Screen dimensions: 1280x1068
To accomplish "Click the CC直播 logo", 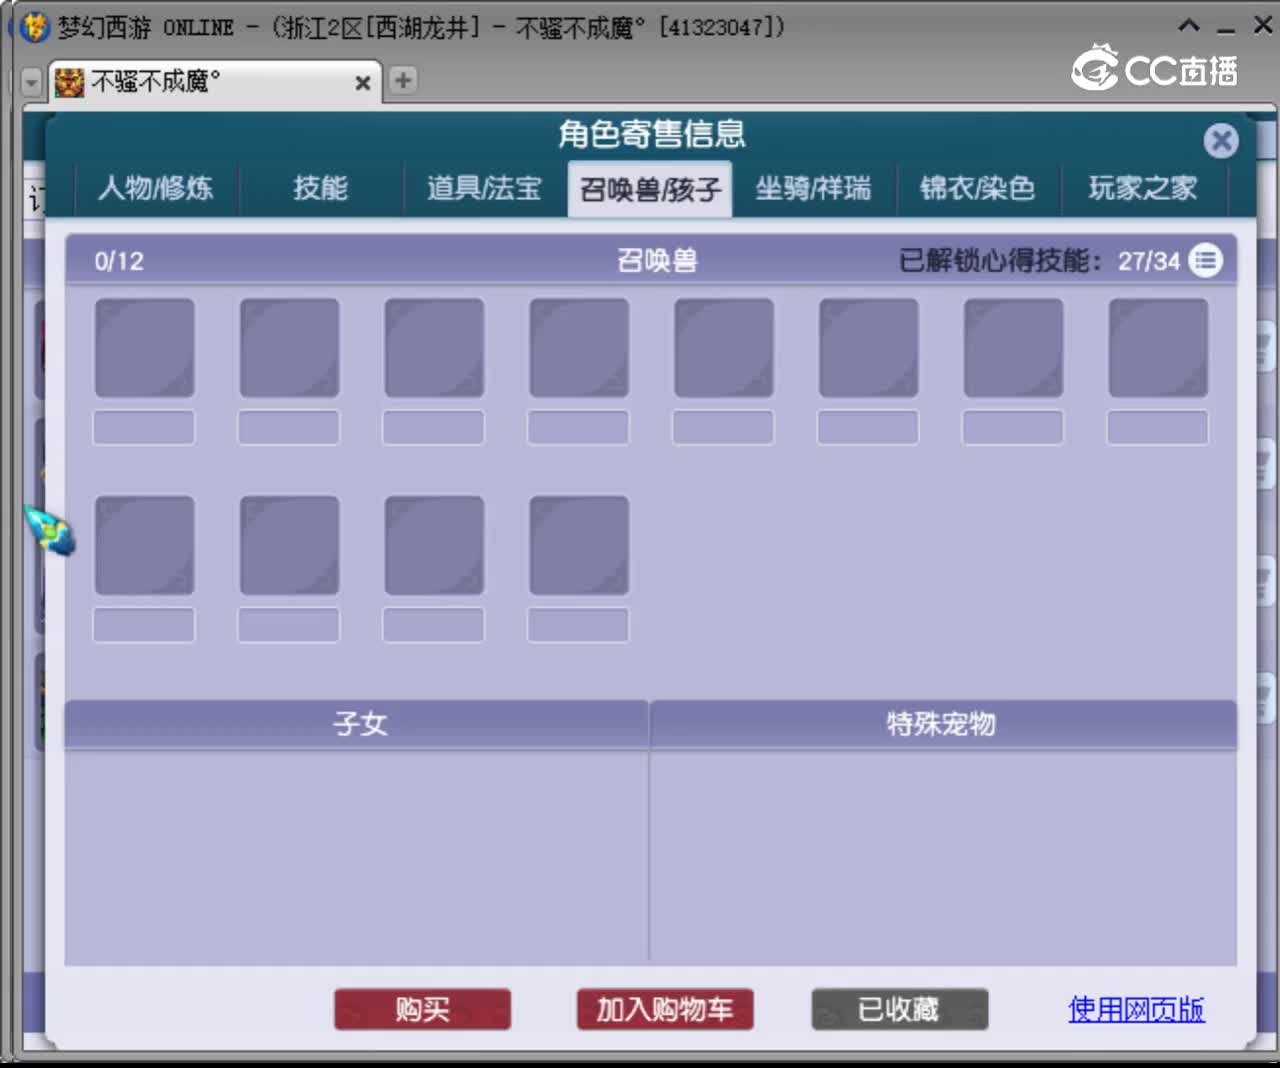I will [x=1155, y=69].
